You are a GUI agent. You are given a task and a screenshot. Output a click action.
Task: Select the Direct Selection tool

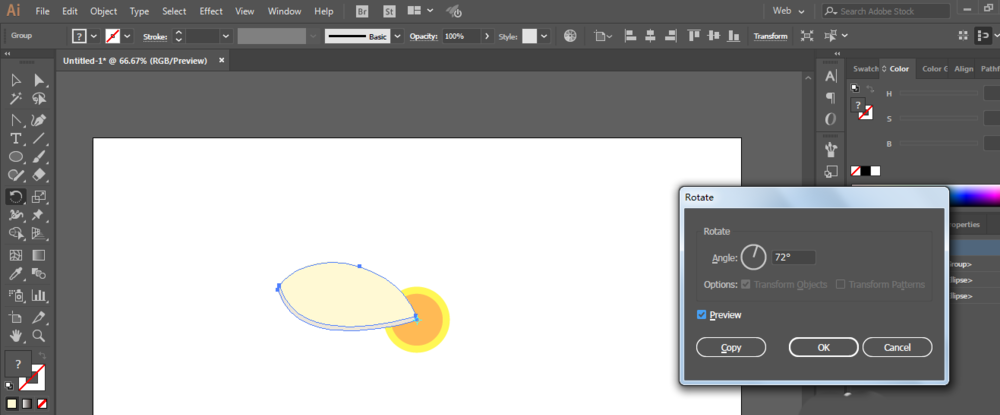click(x=39, y=80)
